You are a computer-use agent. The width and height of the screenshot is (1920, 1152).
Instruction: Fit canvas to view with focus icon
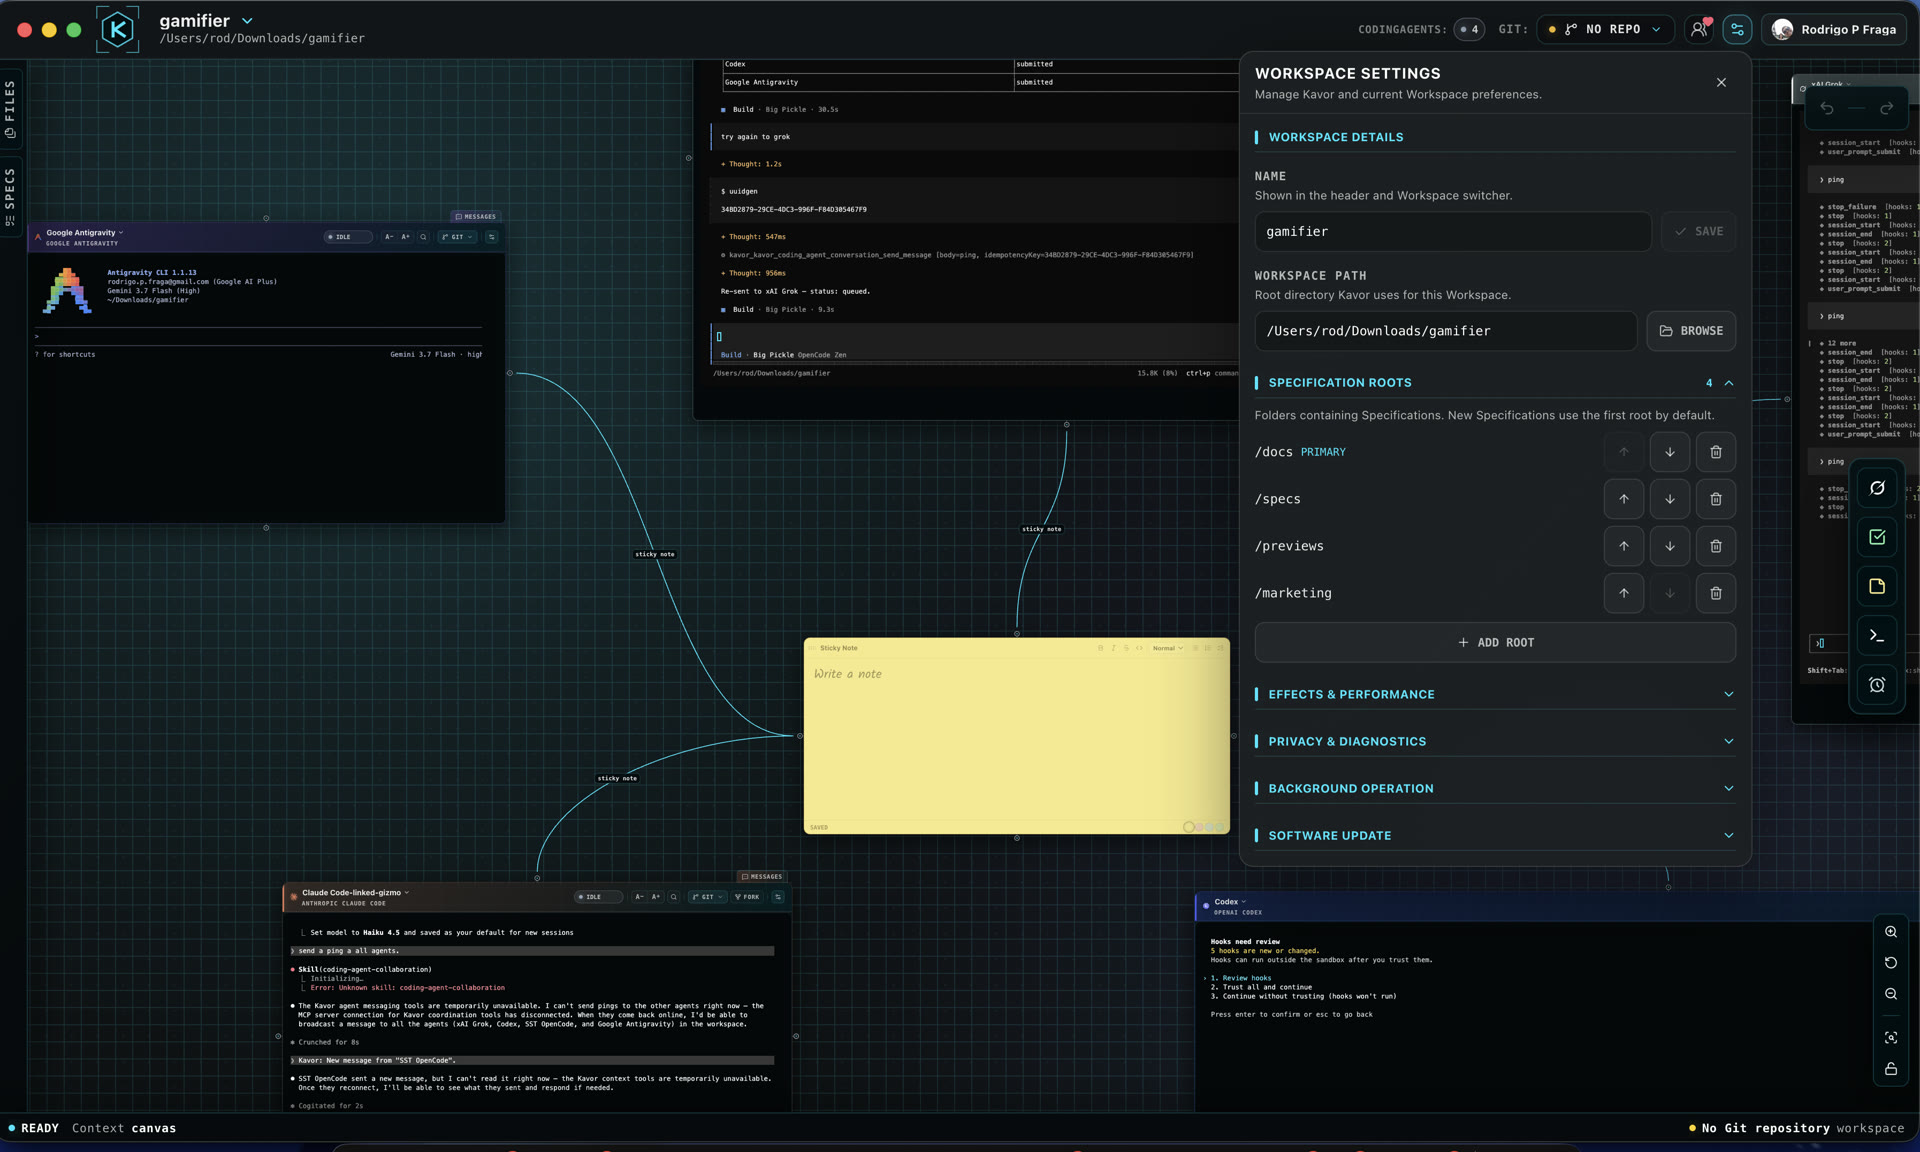(1890, 1038)
